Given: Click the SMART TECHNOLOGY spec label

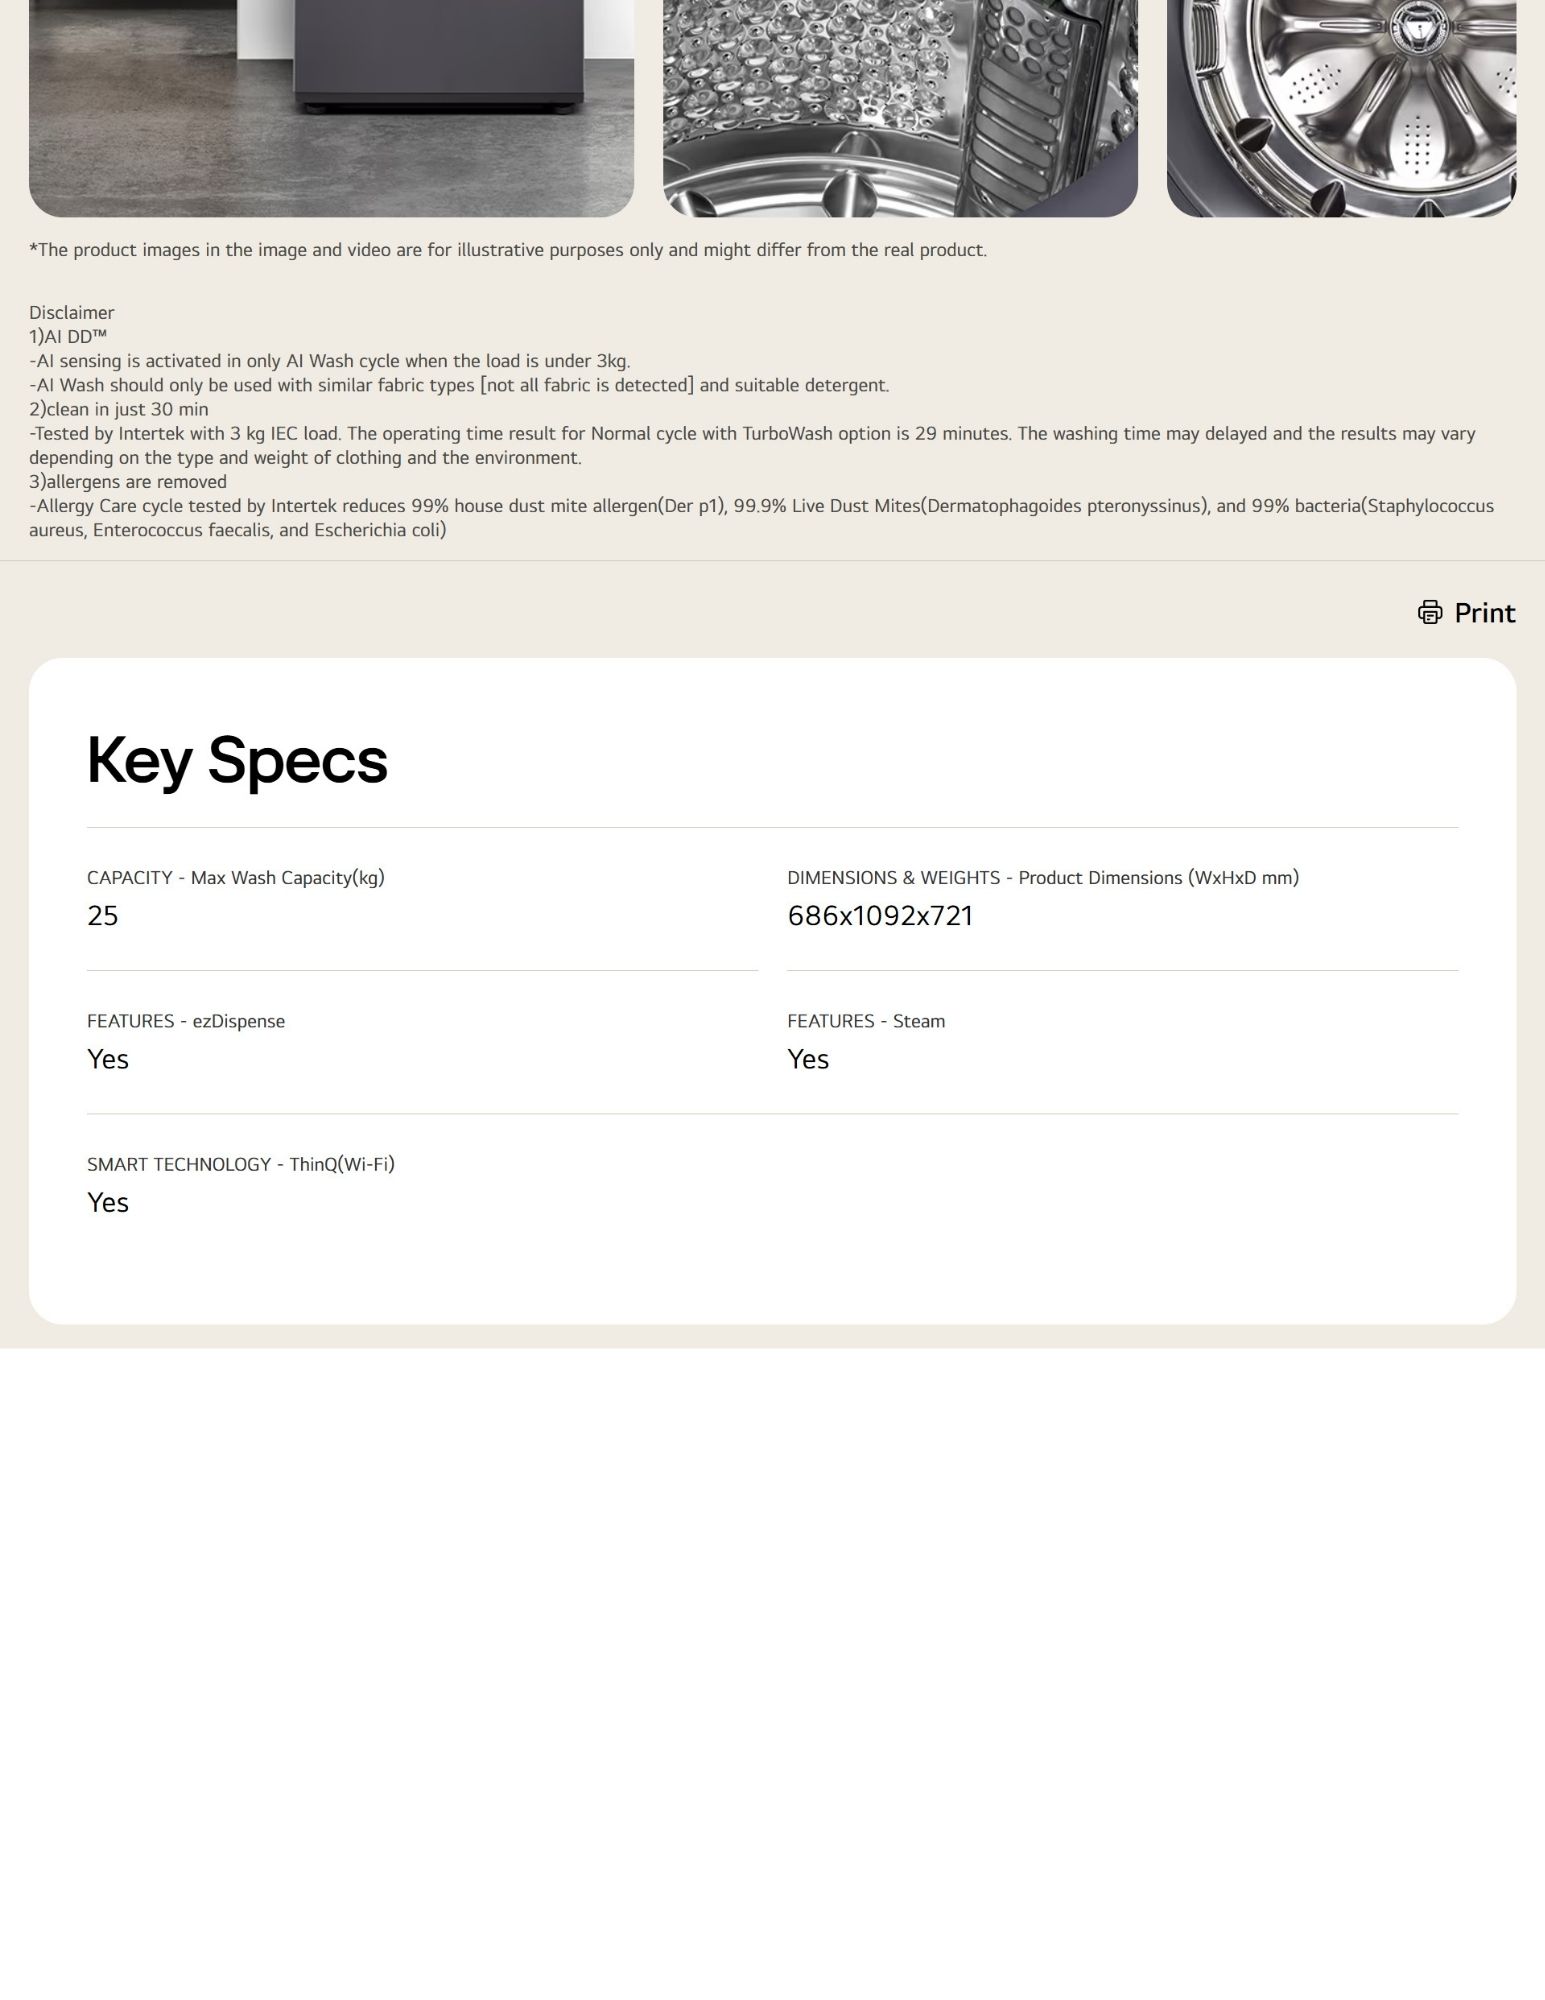Looking at the screenshot, I should tap(240, 1164).
